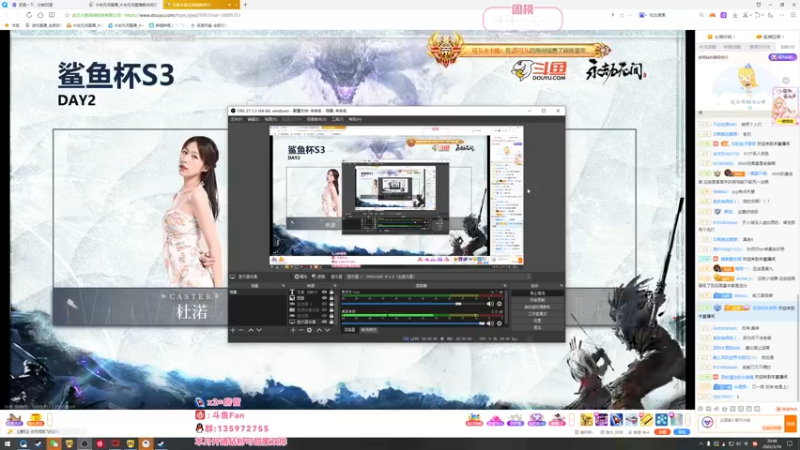Toggle visibility of display capture source

click(324, 322)
